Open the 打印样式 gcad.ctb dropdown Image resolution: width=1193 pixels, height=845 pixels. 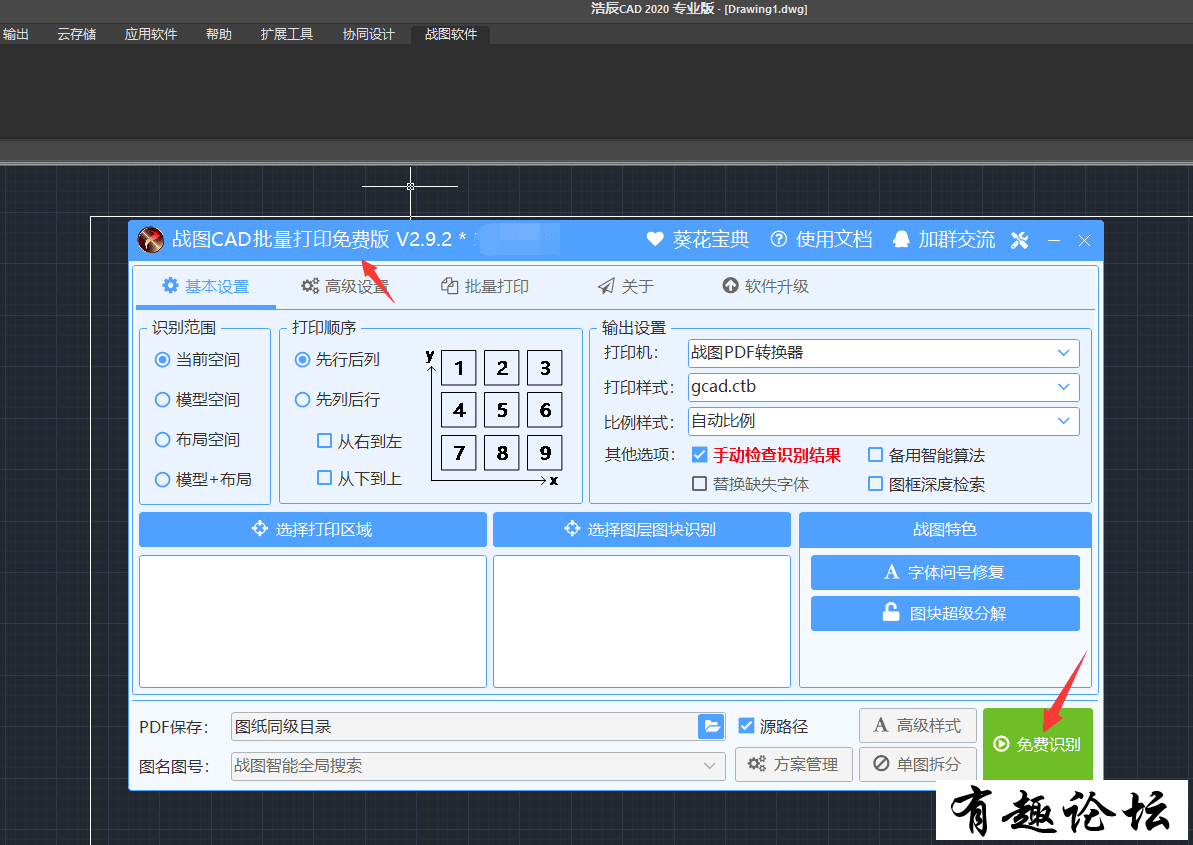[x=883, y=387]
